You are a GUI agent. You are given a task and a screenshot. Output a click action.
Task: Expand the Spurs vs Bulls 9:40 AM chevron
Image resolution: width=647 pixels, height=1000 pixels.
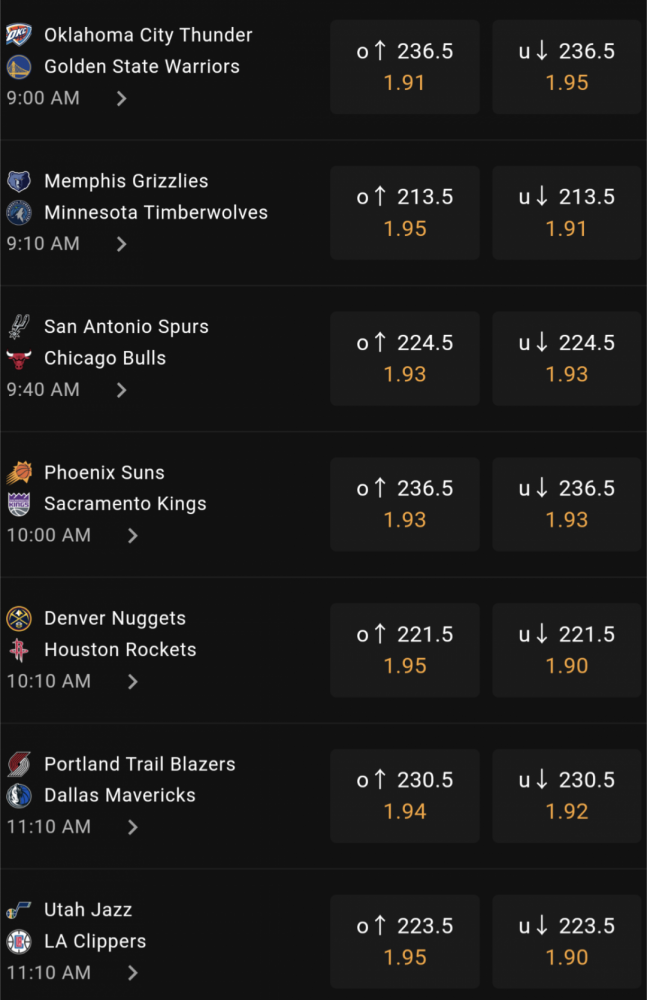[x=121, y=390]
